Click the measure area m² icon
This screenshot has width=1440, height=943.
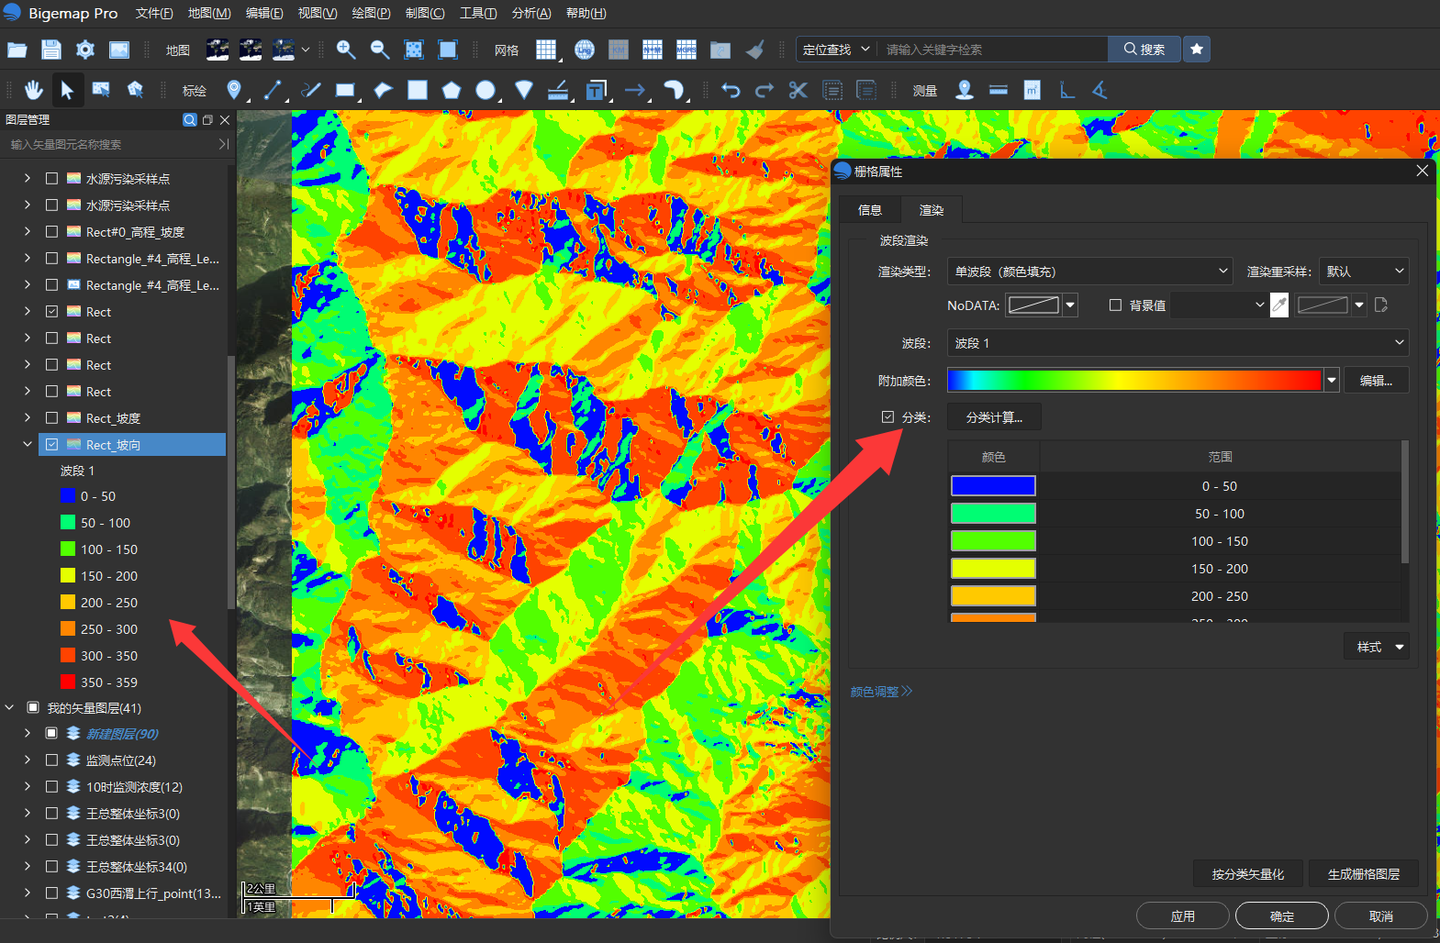point(1032,90)
